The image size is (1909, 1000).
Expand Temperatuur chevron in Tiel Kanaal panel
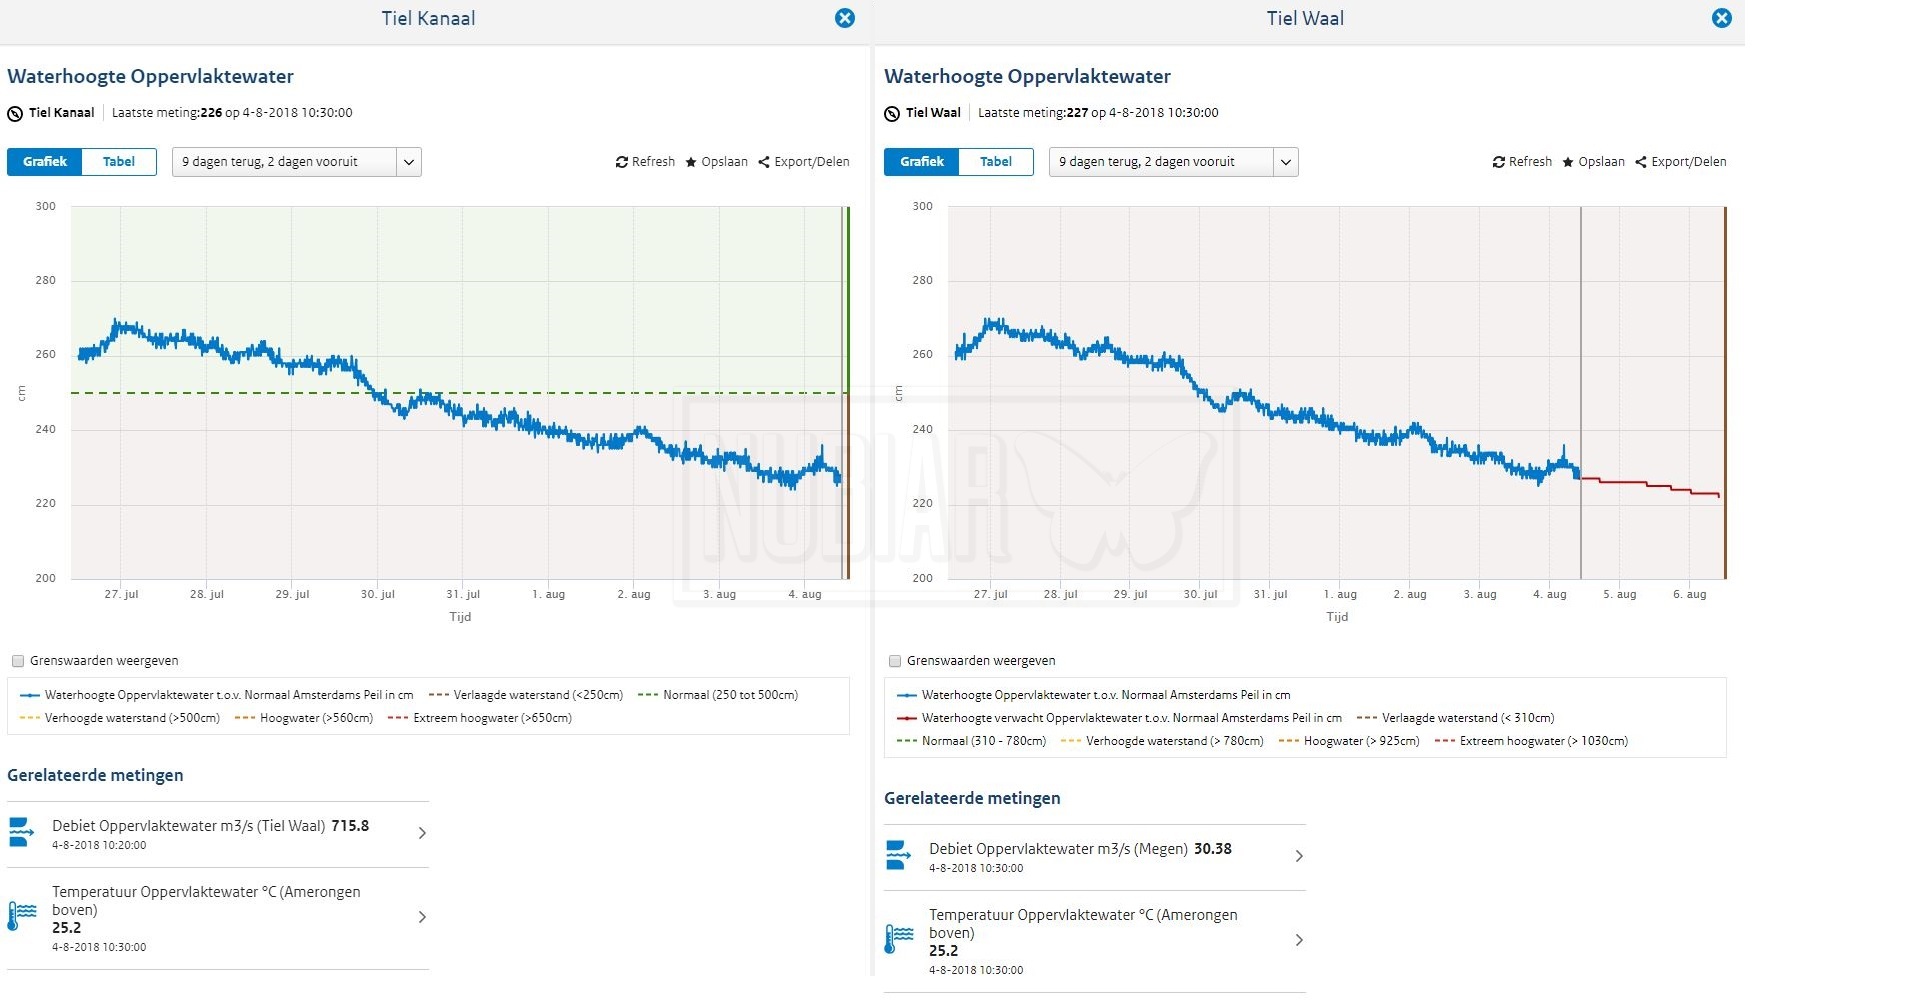(422, 917)
